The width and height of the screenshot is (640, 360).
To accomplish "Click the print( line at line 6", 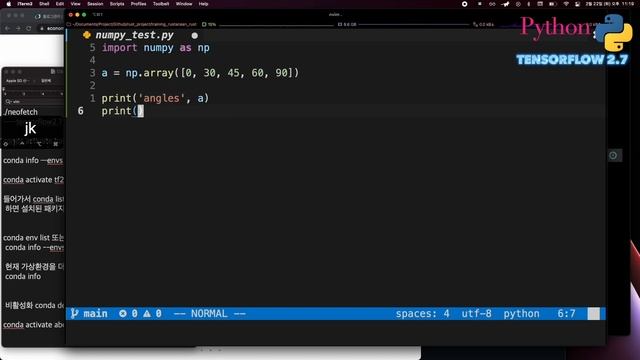I will pyautogui.click(x=122, y=111).
